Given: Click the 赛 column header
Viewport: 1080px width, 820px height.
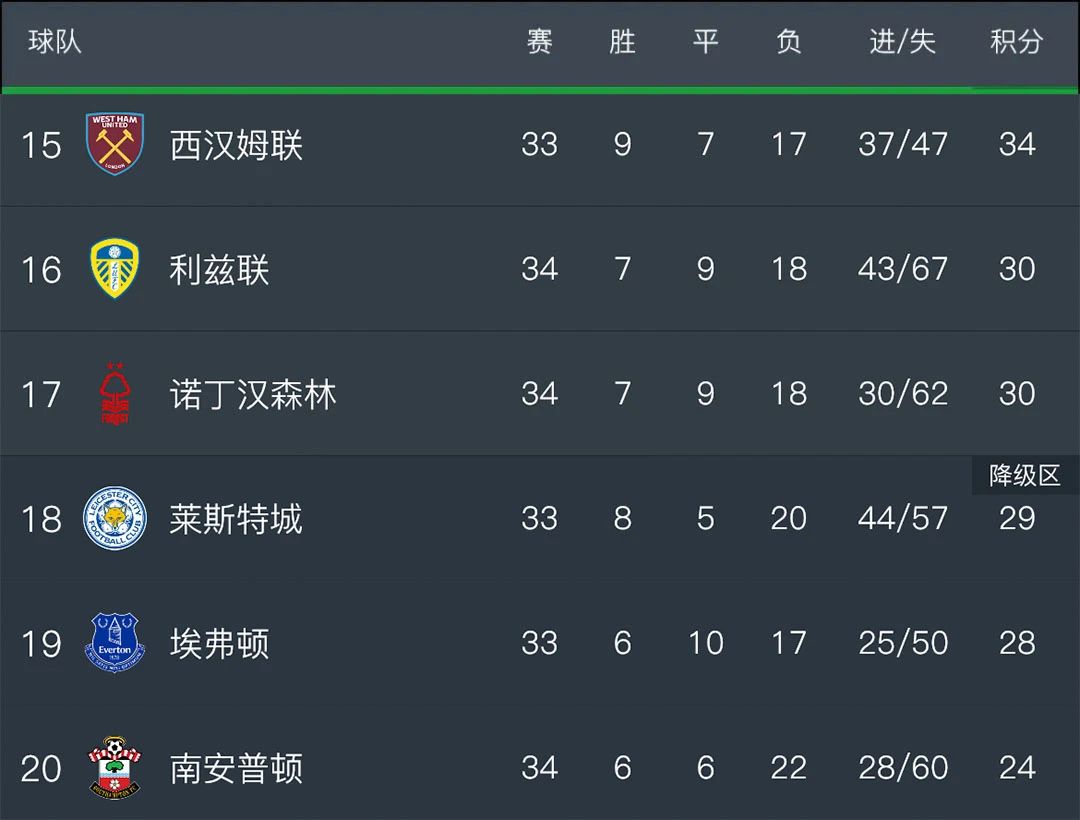Looking at the screenshot, I should coord(539,42).
